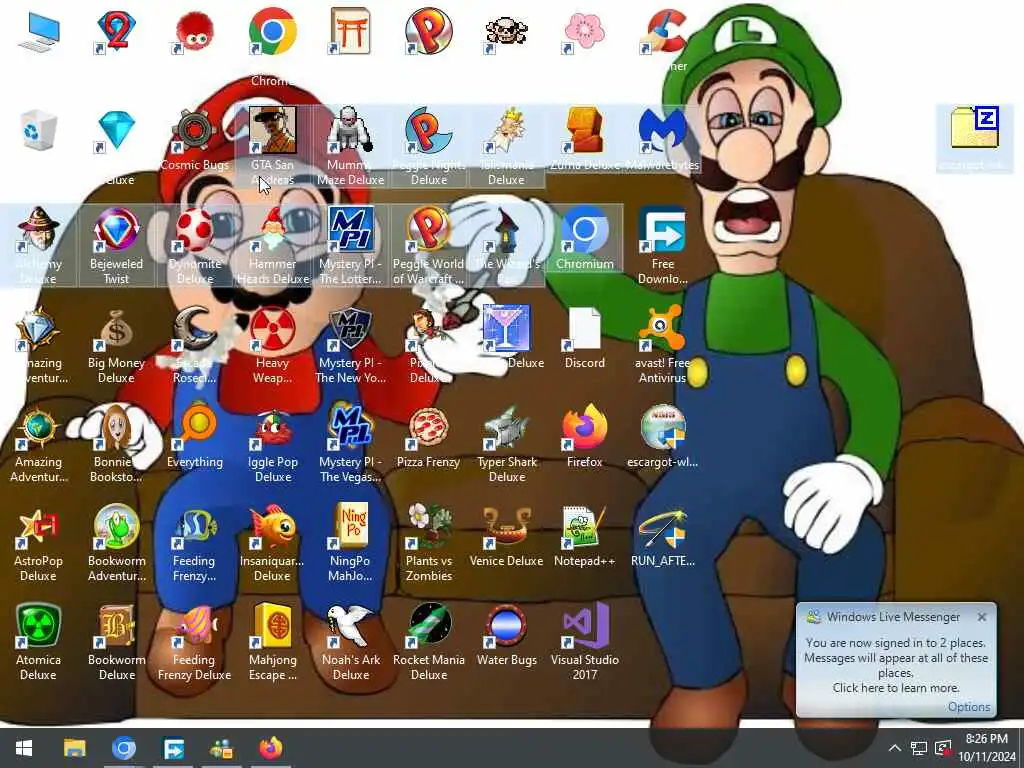The height and width of the screenshot is (768, 1024).
Task: Close the Windows Live Messenger notification
Action: [x=982, y=617]
